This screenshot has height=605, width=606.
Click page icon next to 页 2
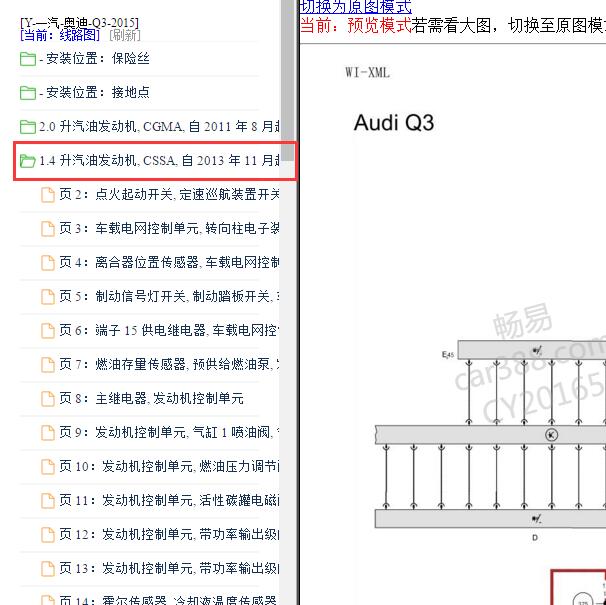tap(48, 195)
